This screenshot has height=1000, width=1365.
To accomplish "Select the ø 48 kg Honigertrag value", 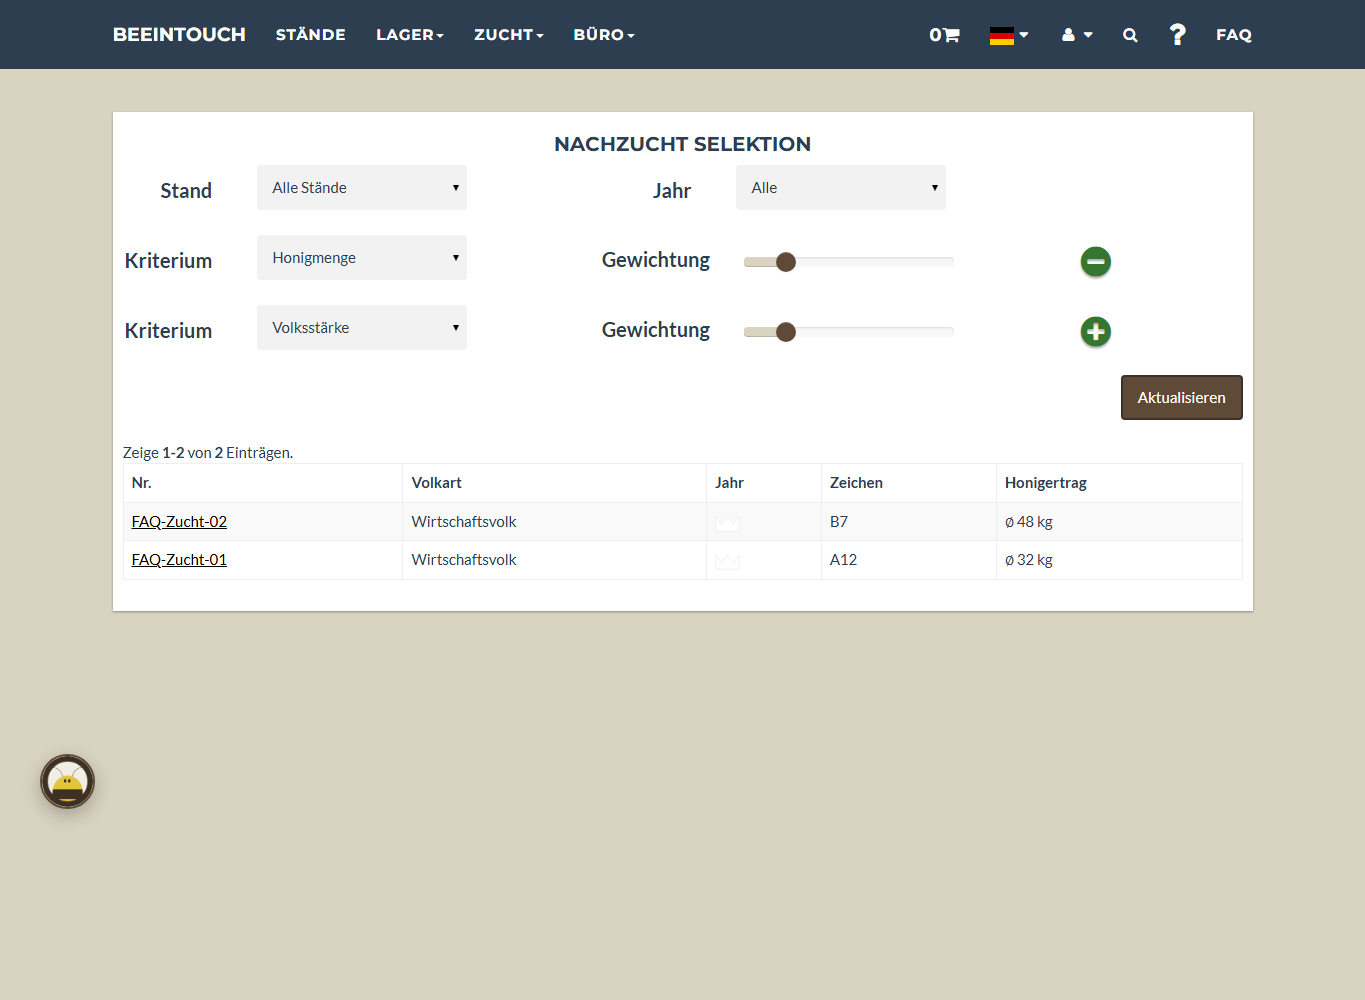I will [x=1029, y=522].
